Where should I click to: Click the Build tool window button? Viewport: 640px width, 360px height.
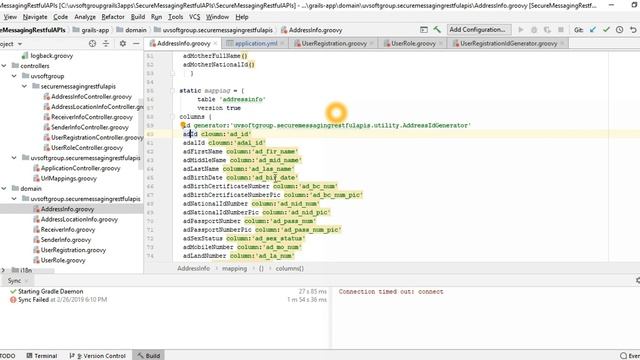point(149,356)
